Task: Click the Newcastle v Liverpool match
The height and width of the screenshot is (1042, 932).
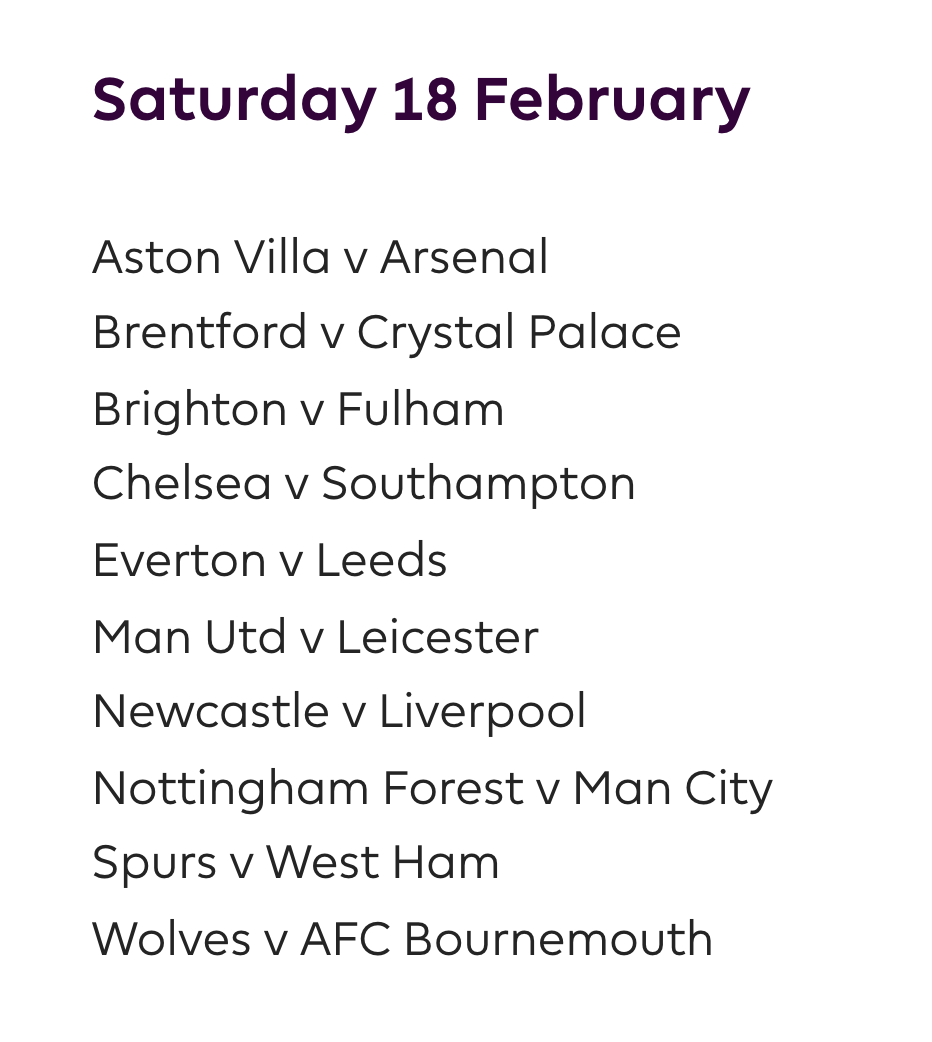Action: pos(339,712)
